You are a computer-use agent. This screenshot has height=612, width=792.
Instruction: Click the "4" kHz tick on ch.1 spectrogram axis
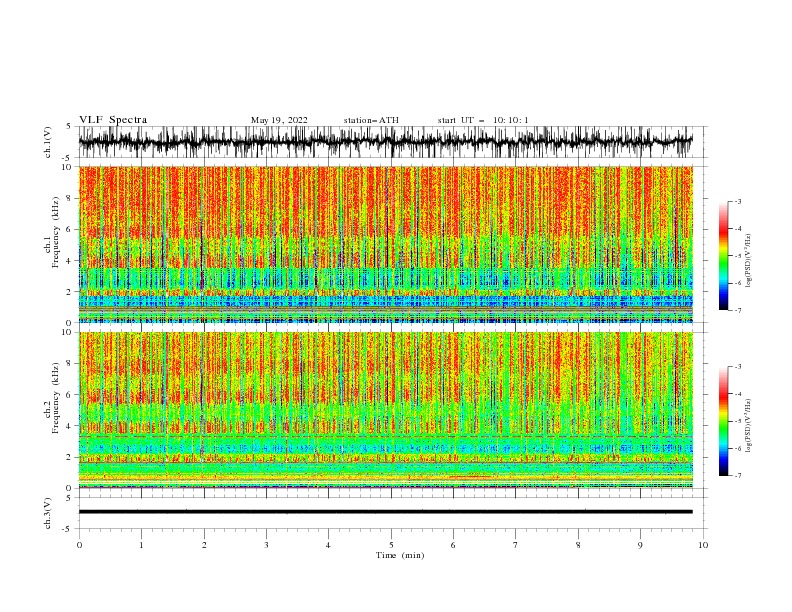pyautogui.click(x=70, y=261)
